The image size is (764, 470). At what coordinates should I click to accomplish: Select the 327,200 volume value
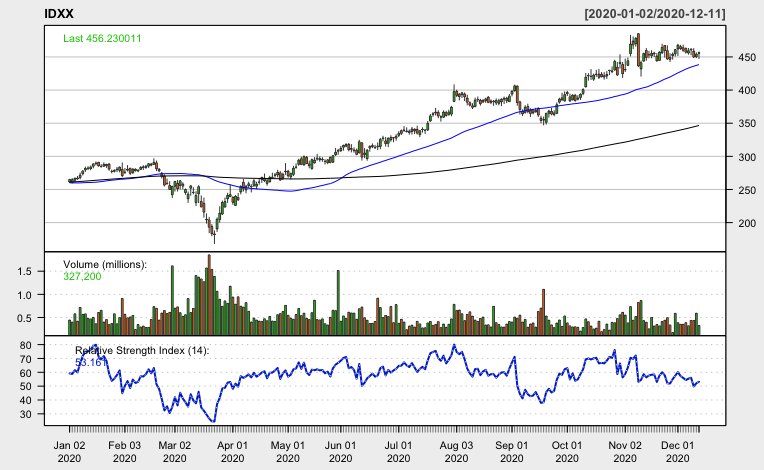(x=82, y=277)
